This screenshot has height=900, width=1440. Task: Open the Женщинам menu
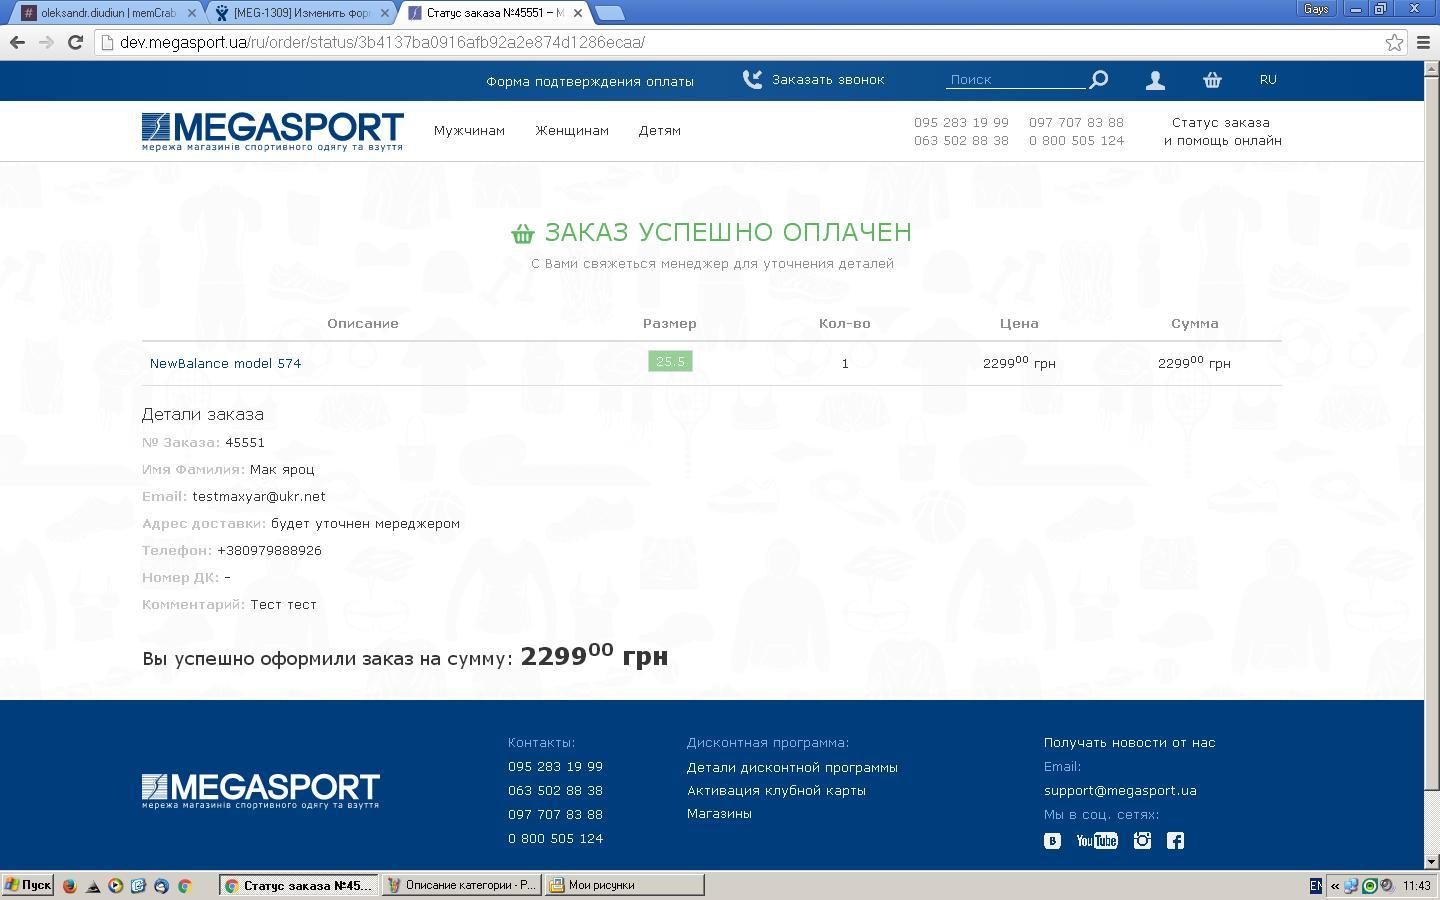[x=572, y=131]
